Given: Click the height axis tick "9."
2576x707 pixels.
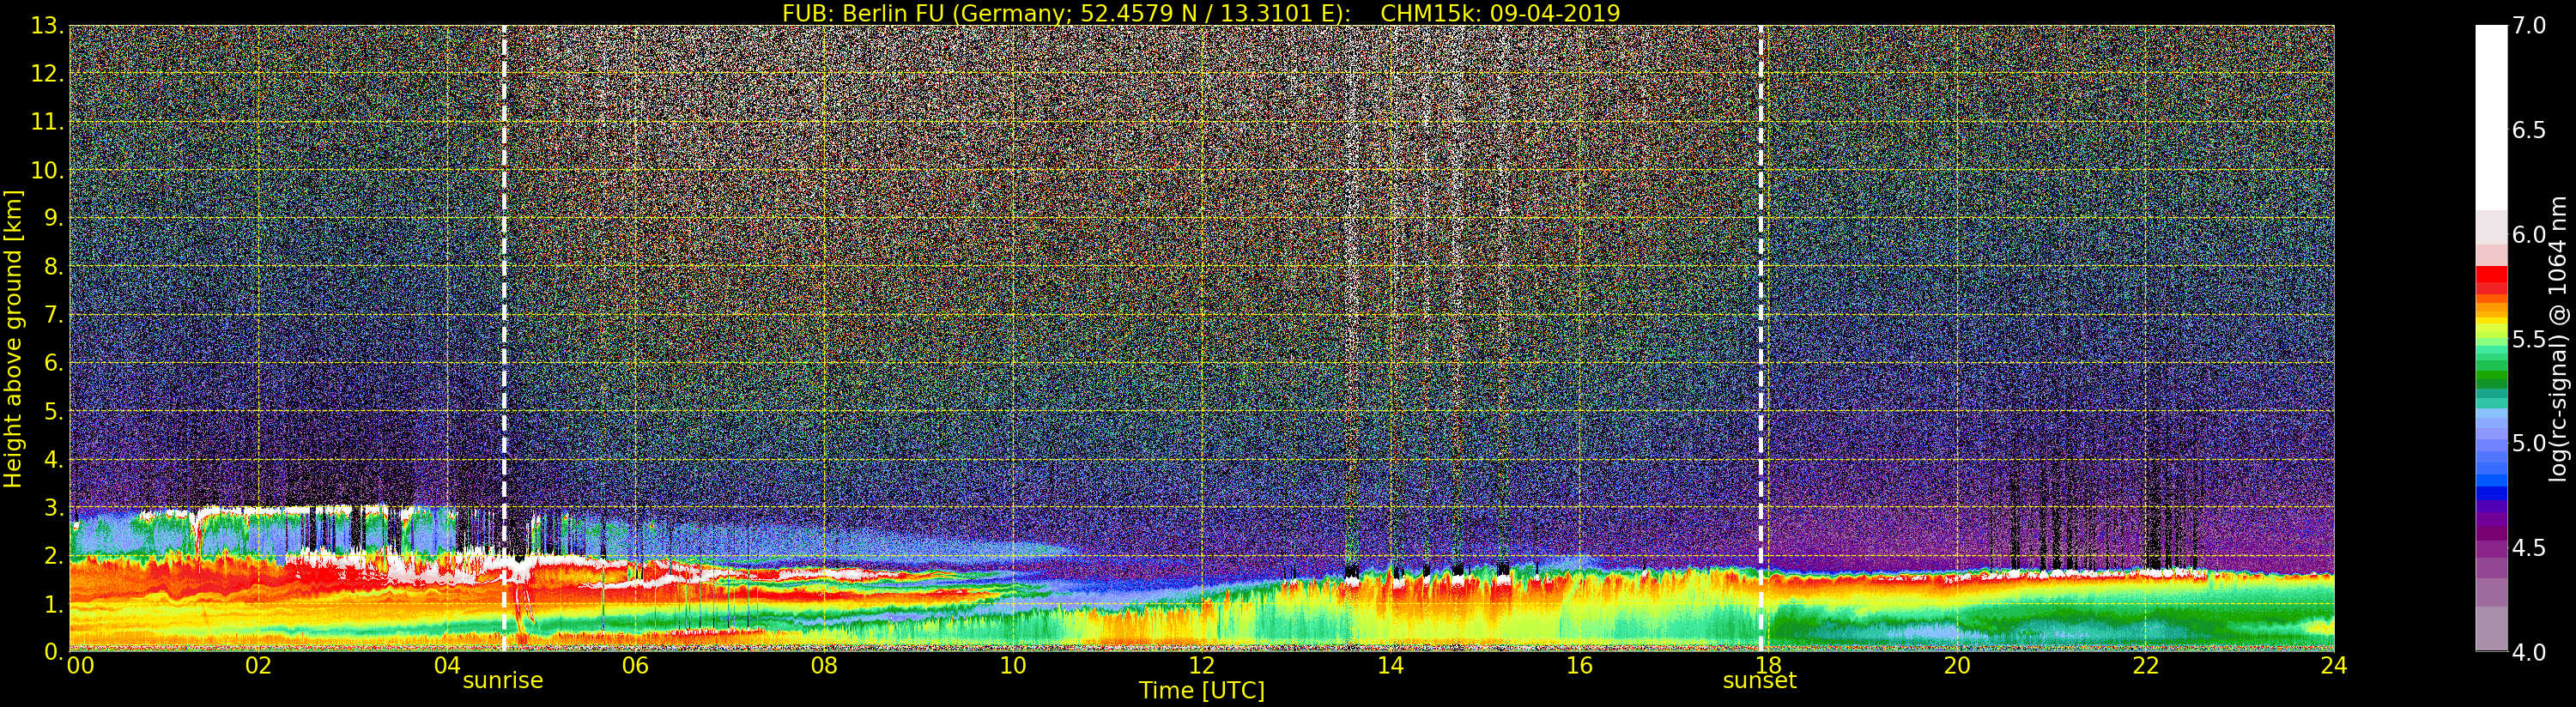Looking at the screenshot, I should pos(54,218).
